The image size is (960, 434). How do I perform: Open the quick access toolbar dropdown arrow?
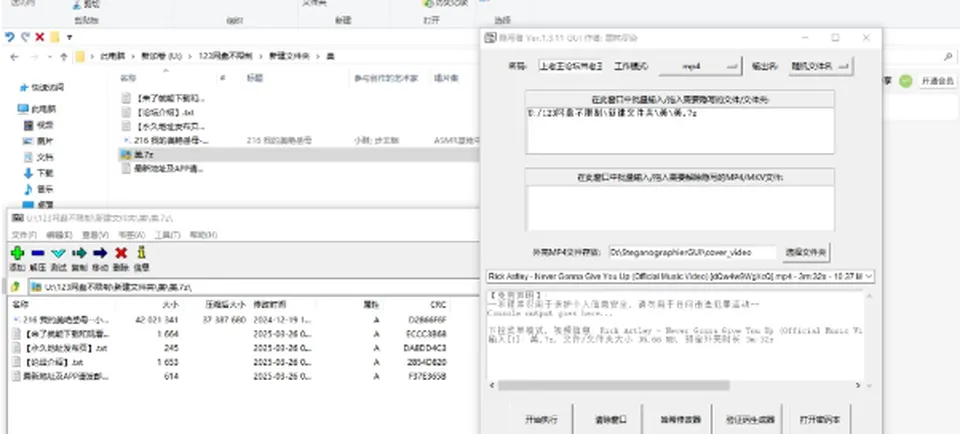[69, 37]
